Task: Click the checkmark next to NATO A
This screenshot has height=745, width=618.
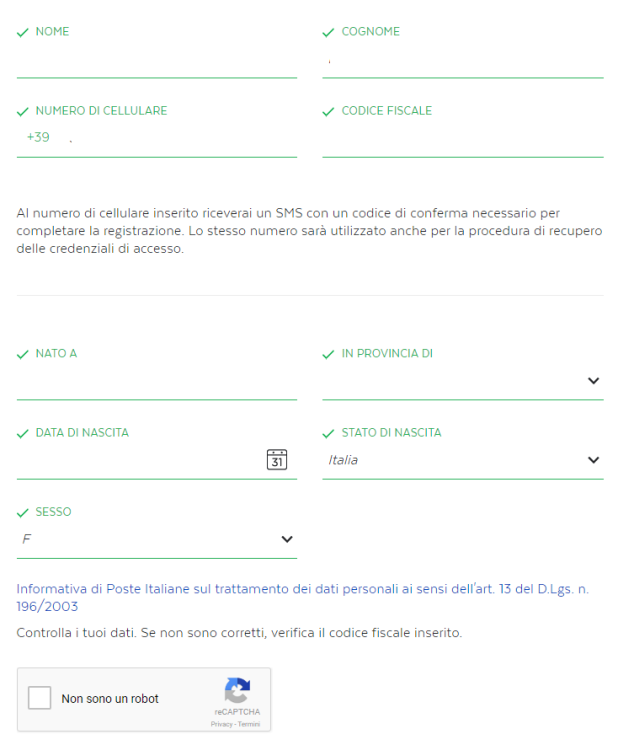Action: (x=22, y=354)
